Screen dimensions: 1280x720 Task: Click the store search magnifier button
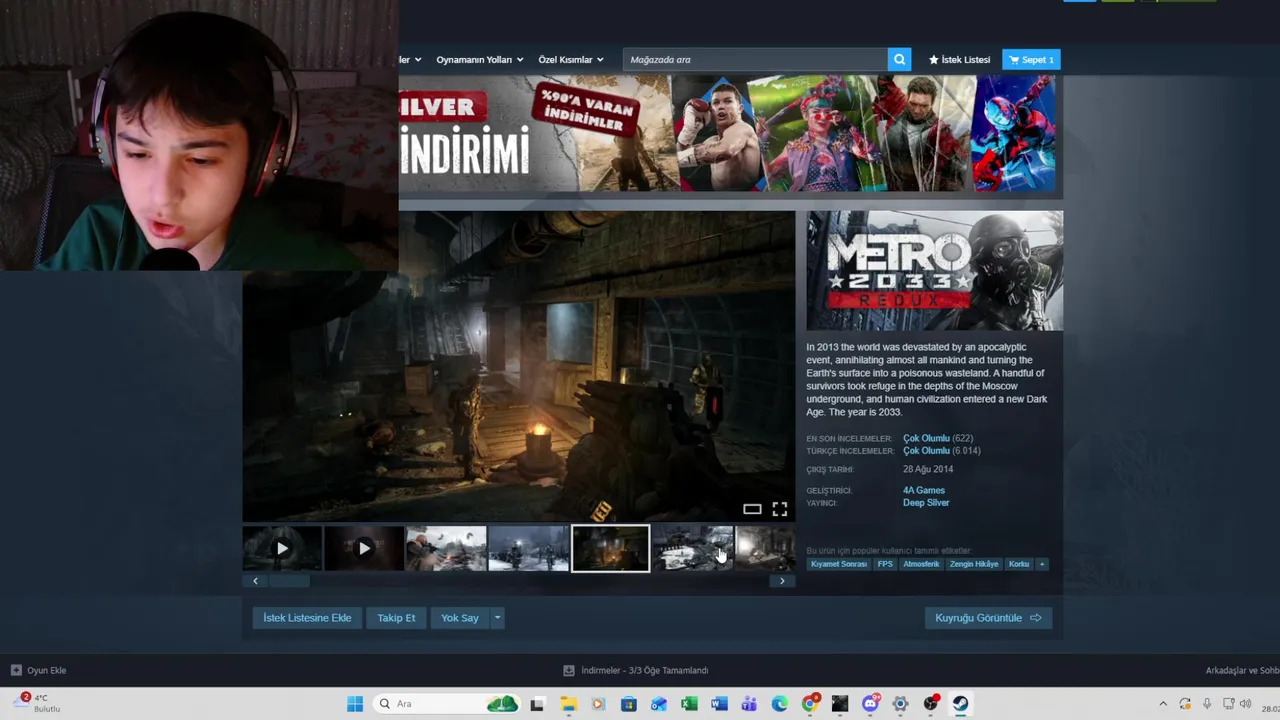pyautogui.click(x=899, y=60)
